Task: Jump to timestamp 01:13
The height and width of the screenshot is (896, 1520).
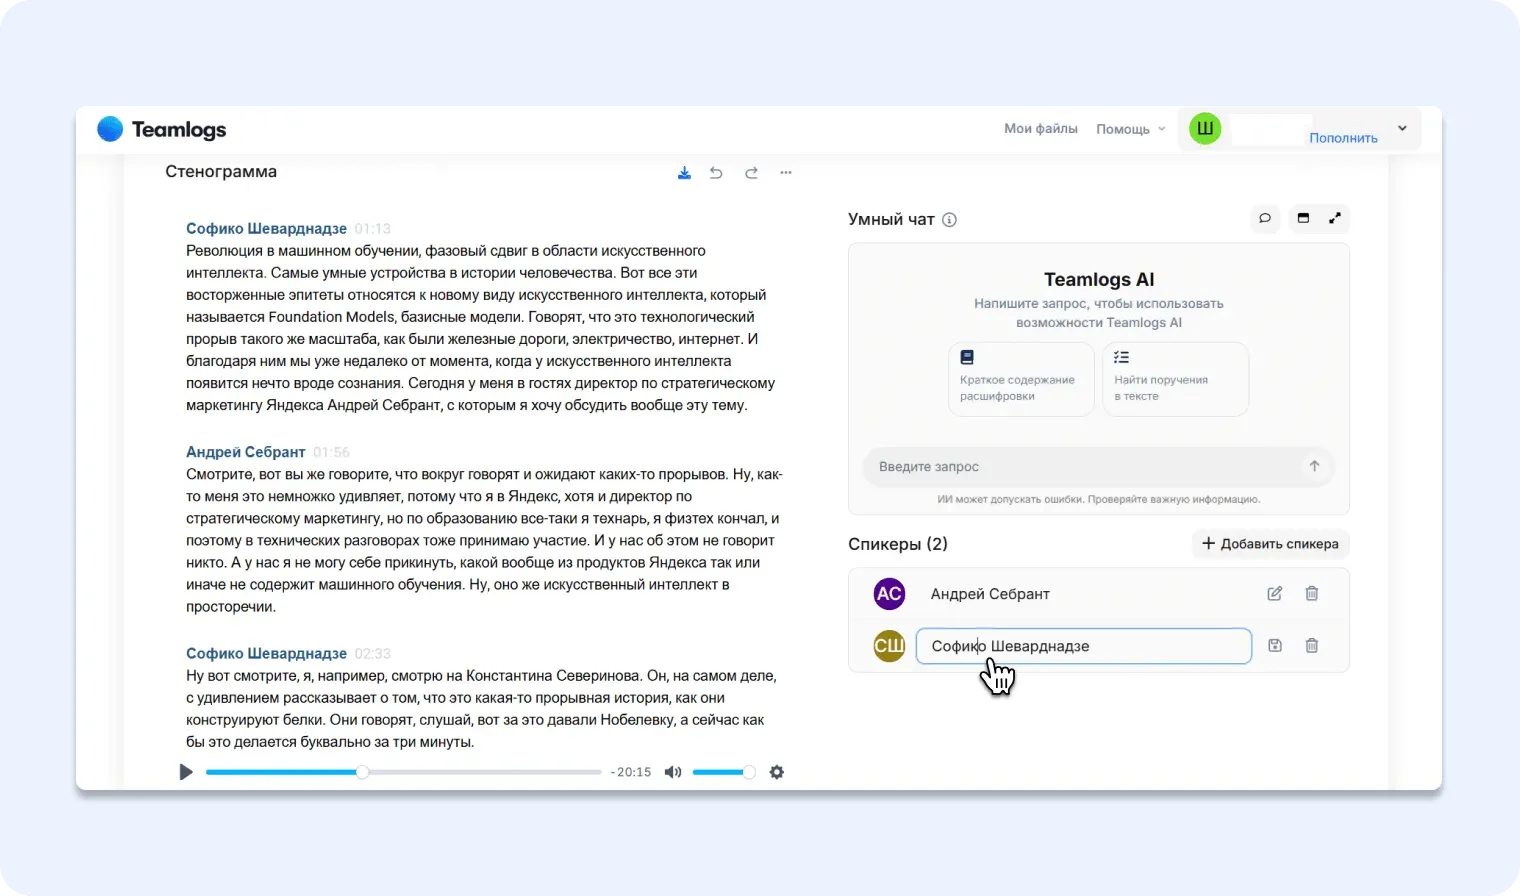Action: [x=372, y=229]
